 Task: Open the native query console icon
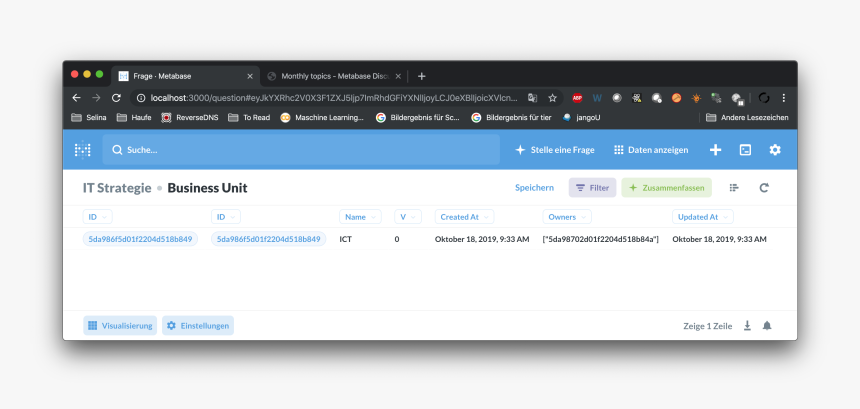click(745, 150)
